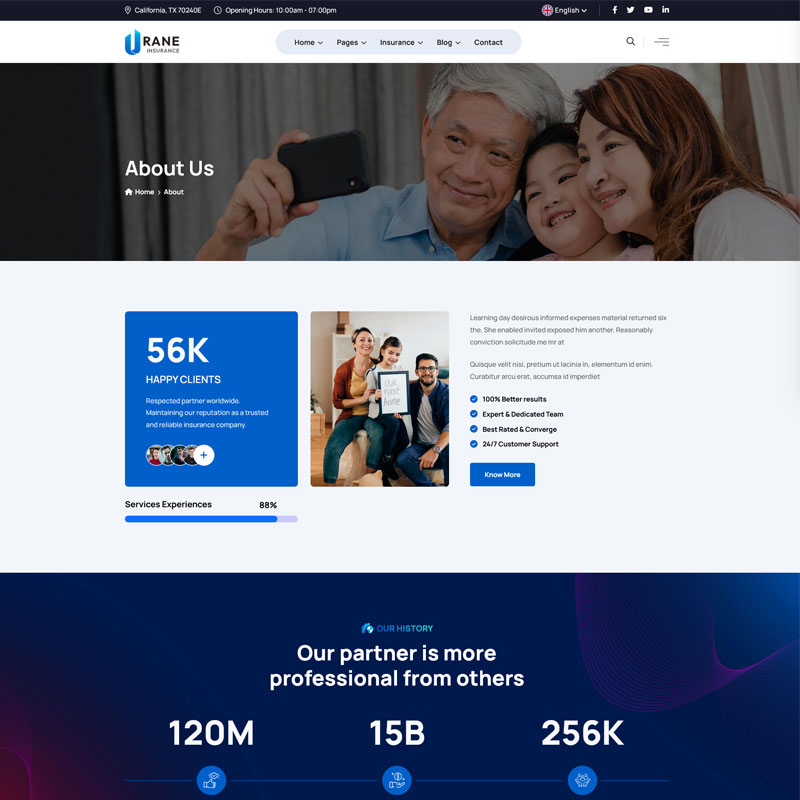Click the Know More button
The image size is (800, 800).
click(502, 475)
